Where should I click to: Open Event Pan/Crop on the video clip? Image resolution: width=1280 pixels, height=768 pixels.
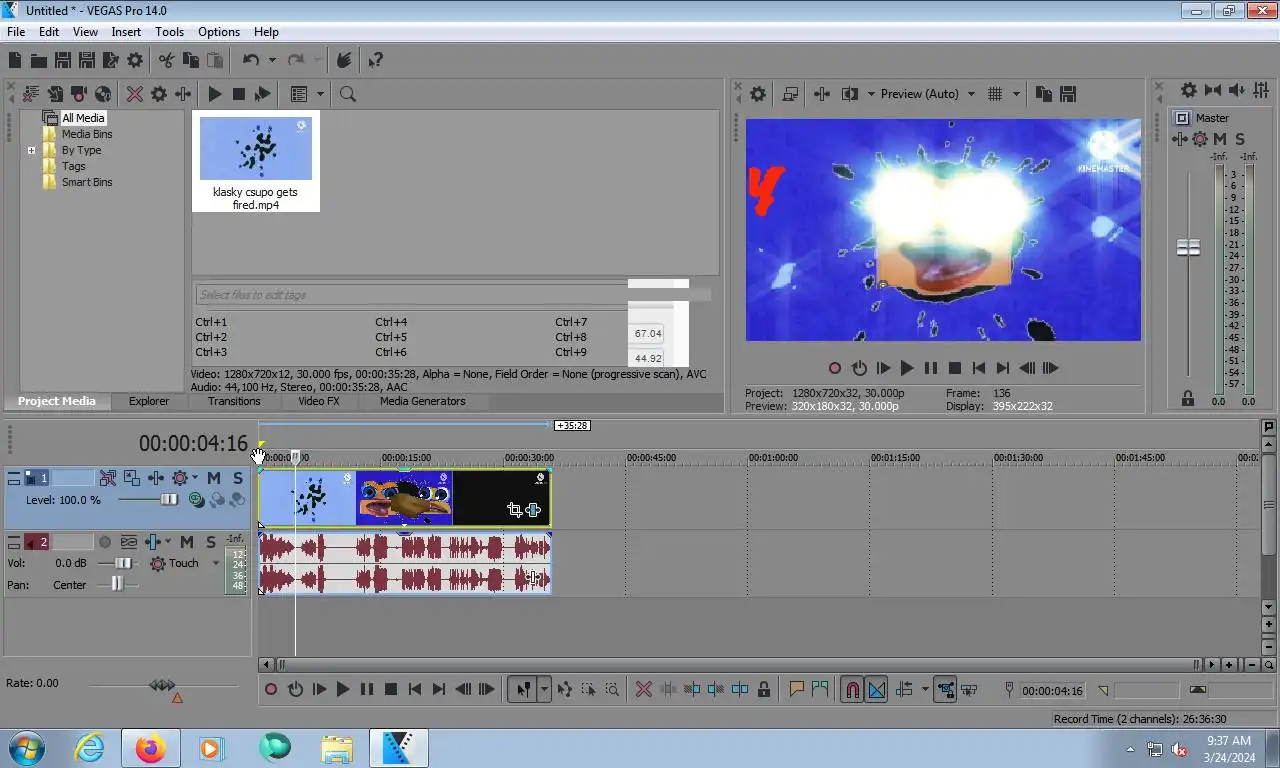(514, 510)
